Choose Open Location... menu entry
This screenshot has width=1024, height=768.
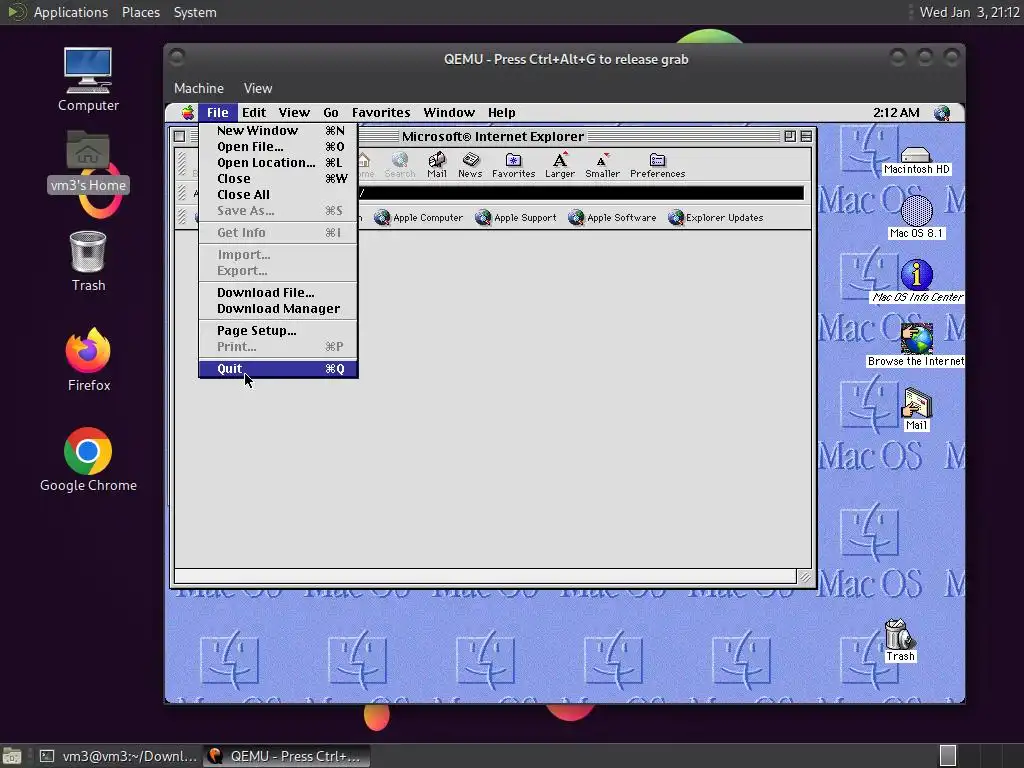278,163
